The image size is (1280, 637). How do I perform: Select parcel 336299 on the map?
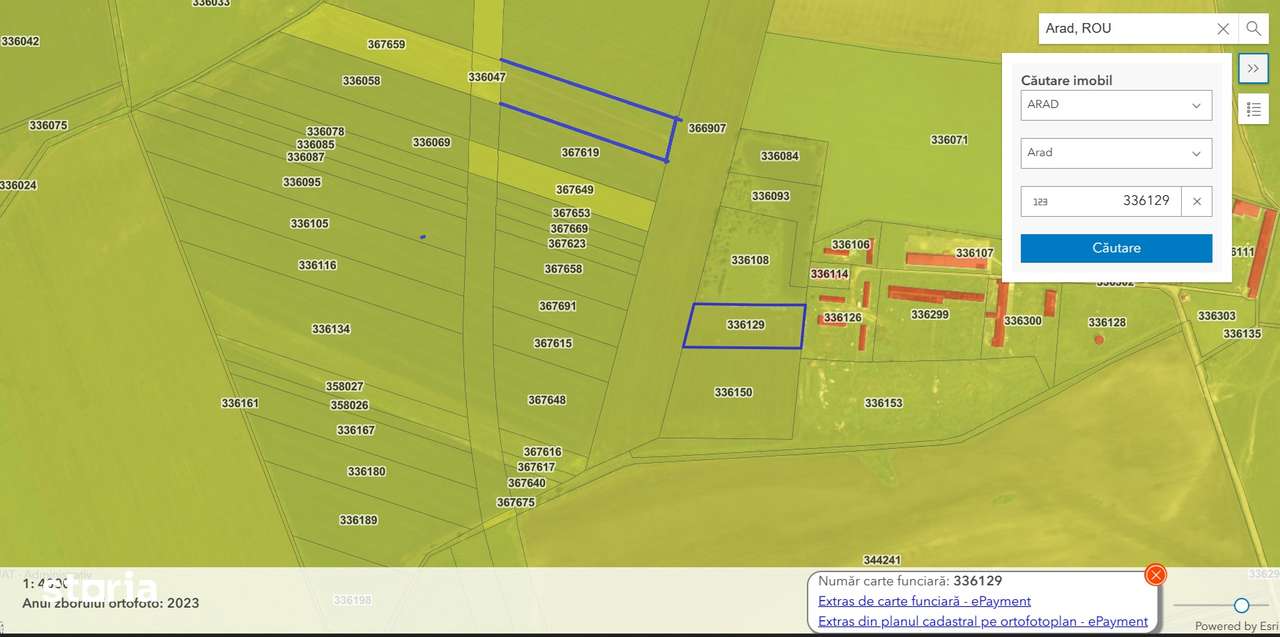click(930, 315)
